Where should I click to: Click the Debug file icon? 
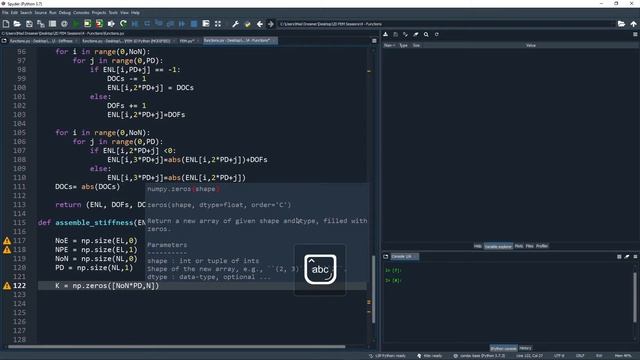[135, 24]
